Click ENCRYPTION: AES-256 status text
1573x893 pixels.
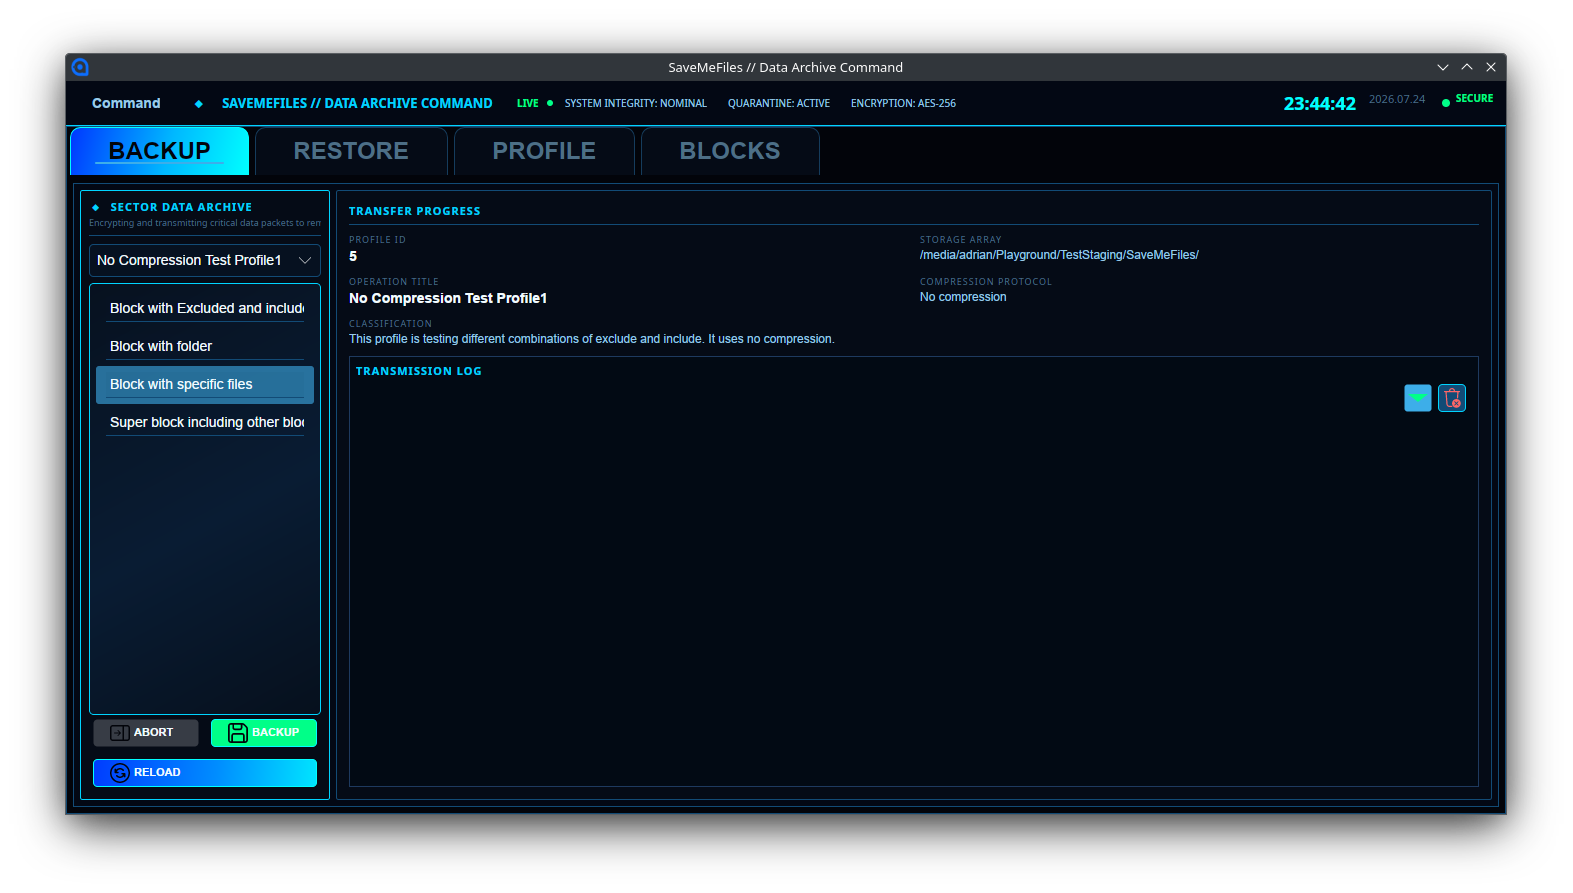[903, 103]
